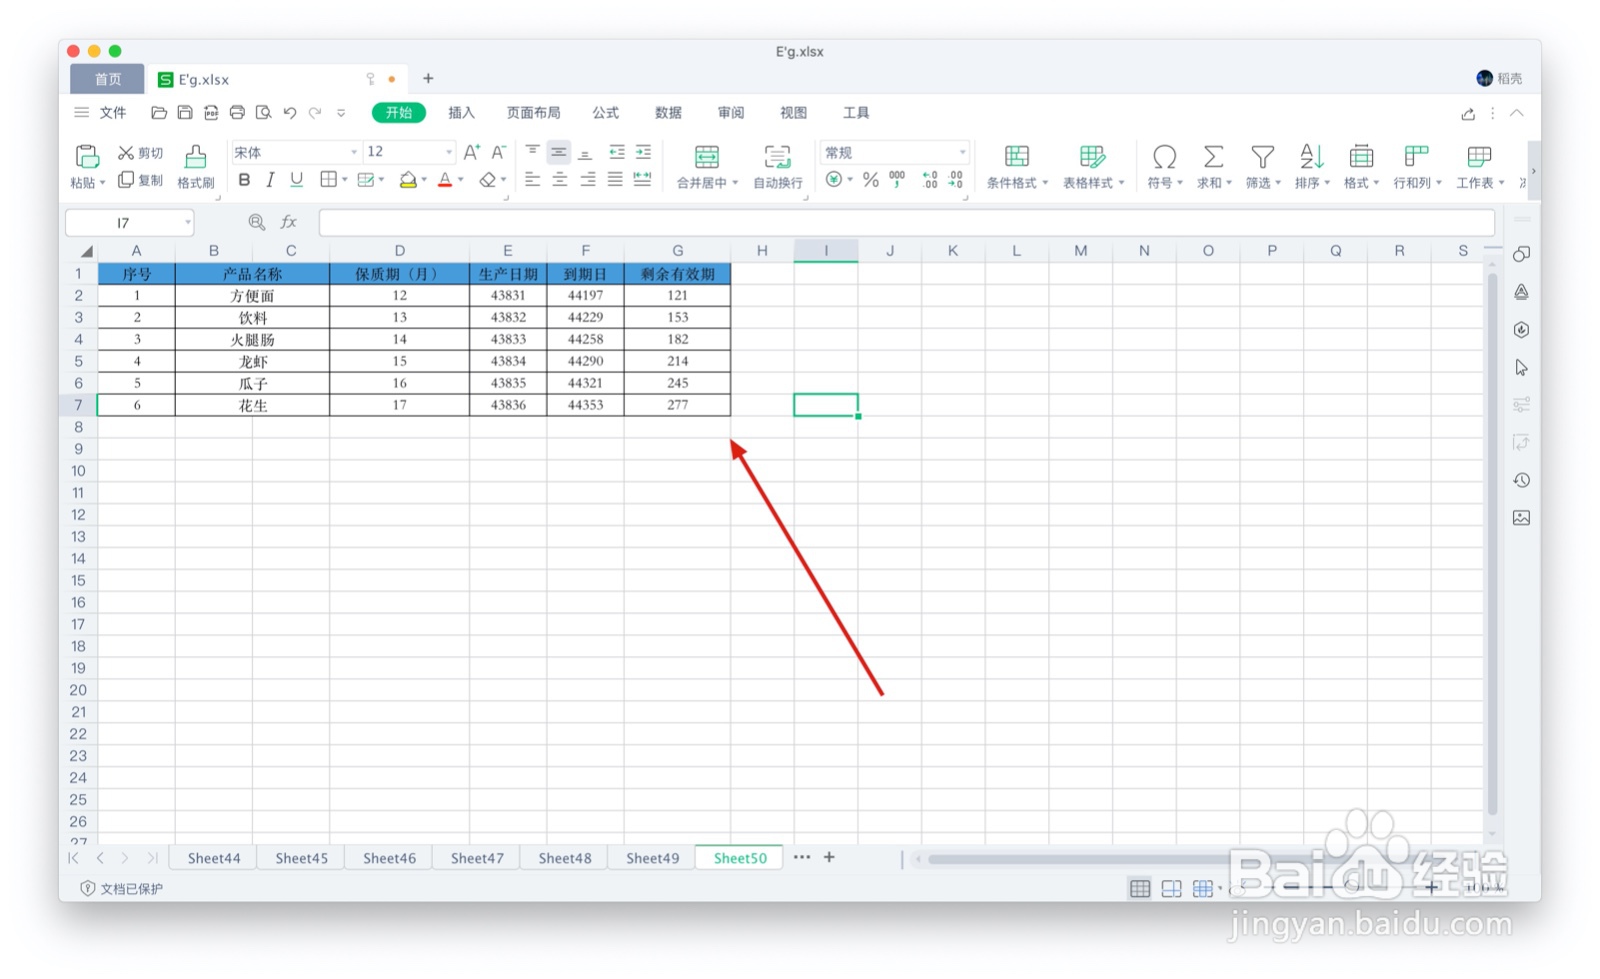The height and width of the screenshot is (979, 1600).
Task: Switch to the Sheet49 tab
Action: point(652,858)
